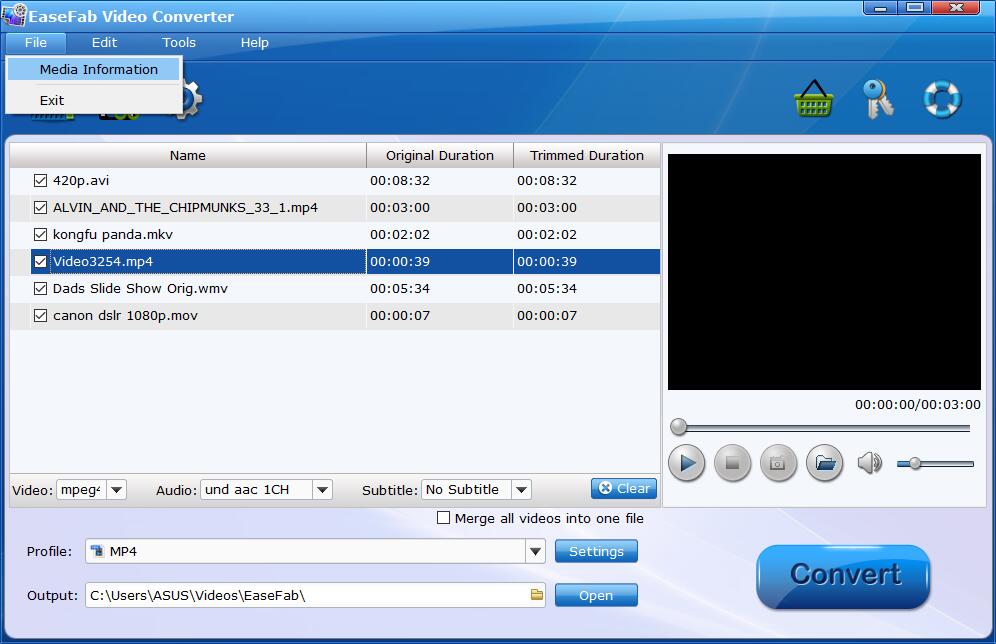Viewport: 996px width, 644px height.
Task: Click the 00:00:00/00:03:00 time readout
Action: coord(917,405)
